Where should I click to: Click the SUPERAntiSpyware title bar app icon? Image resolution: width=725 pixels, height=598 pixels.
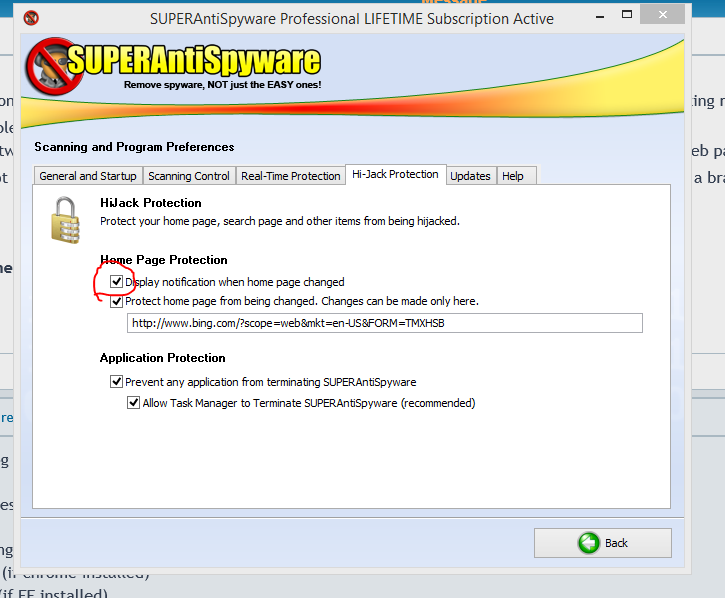click(x=31, y=18)
